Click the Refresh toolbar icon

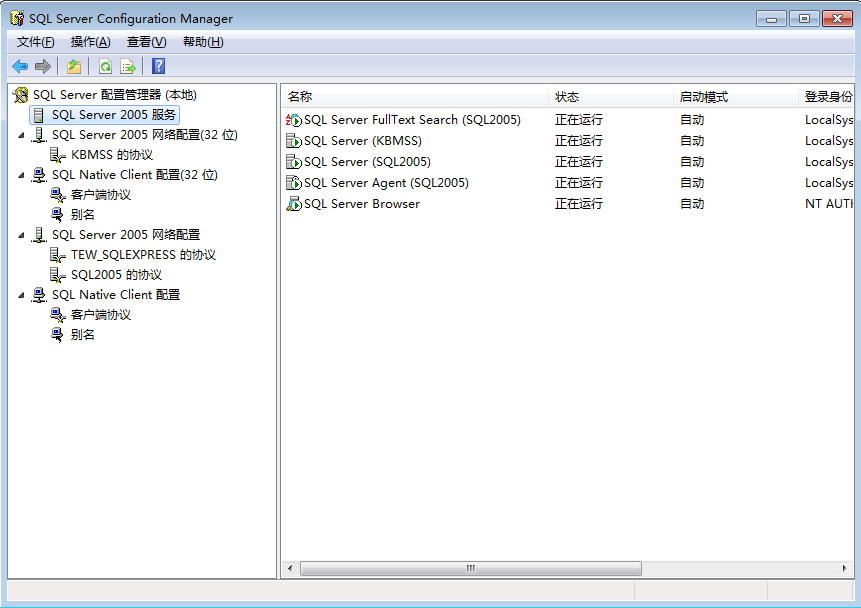(x=105, y=66)
